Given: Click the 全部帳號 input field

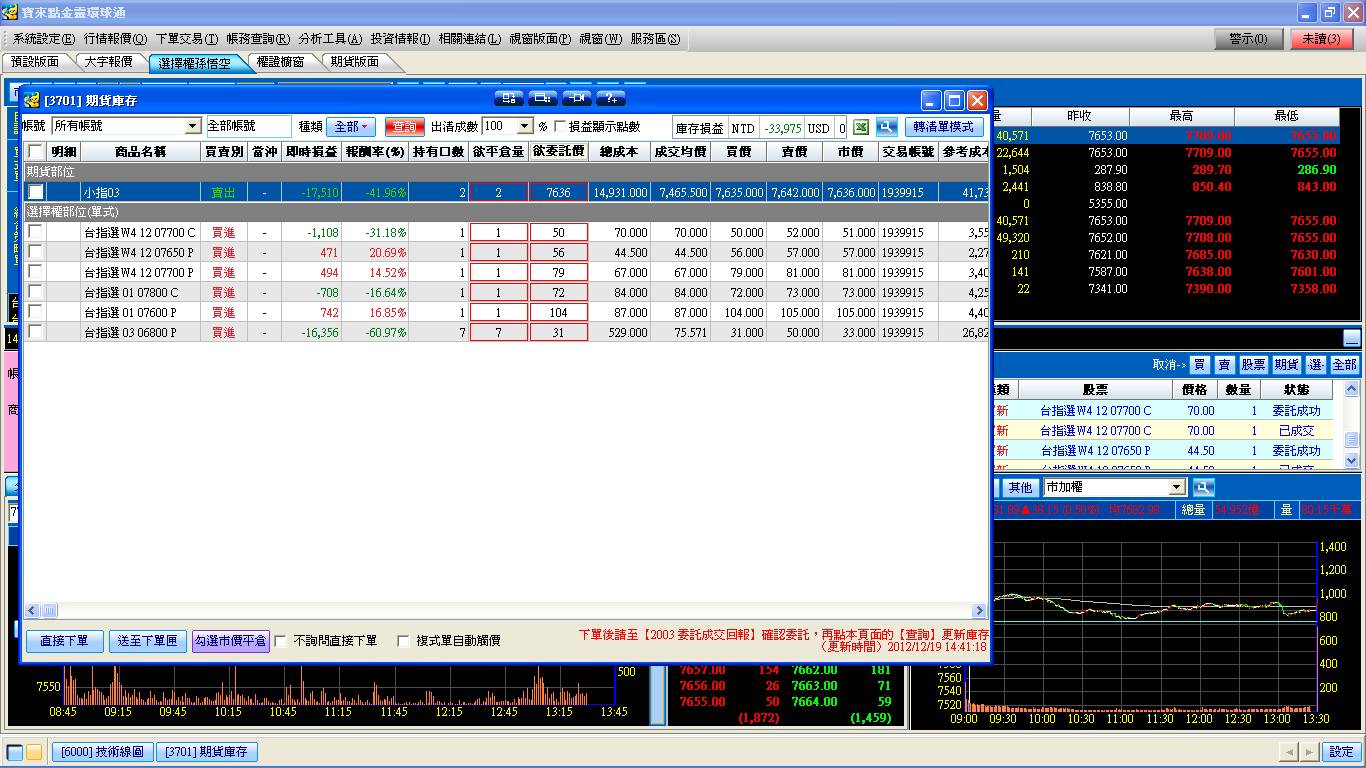Looking at the screenshot, I should click(x=249, y=127).
